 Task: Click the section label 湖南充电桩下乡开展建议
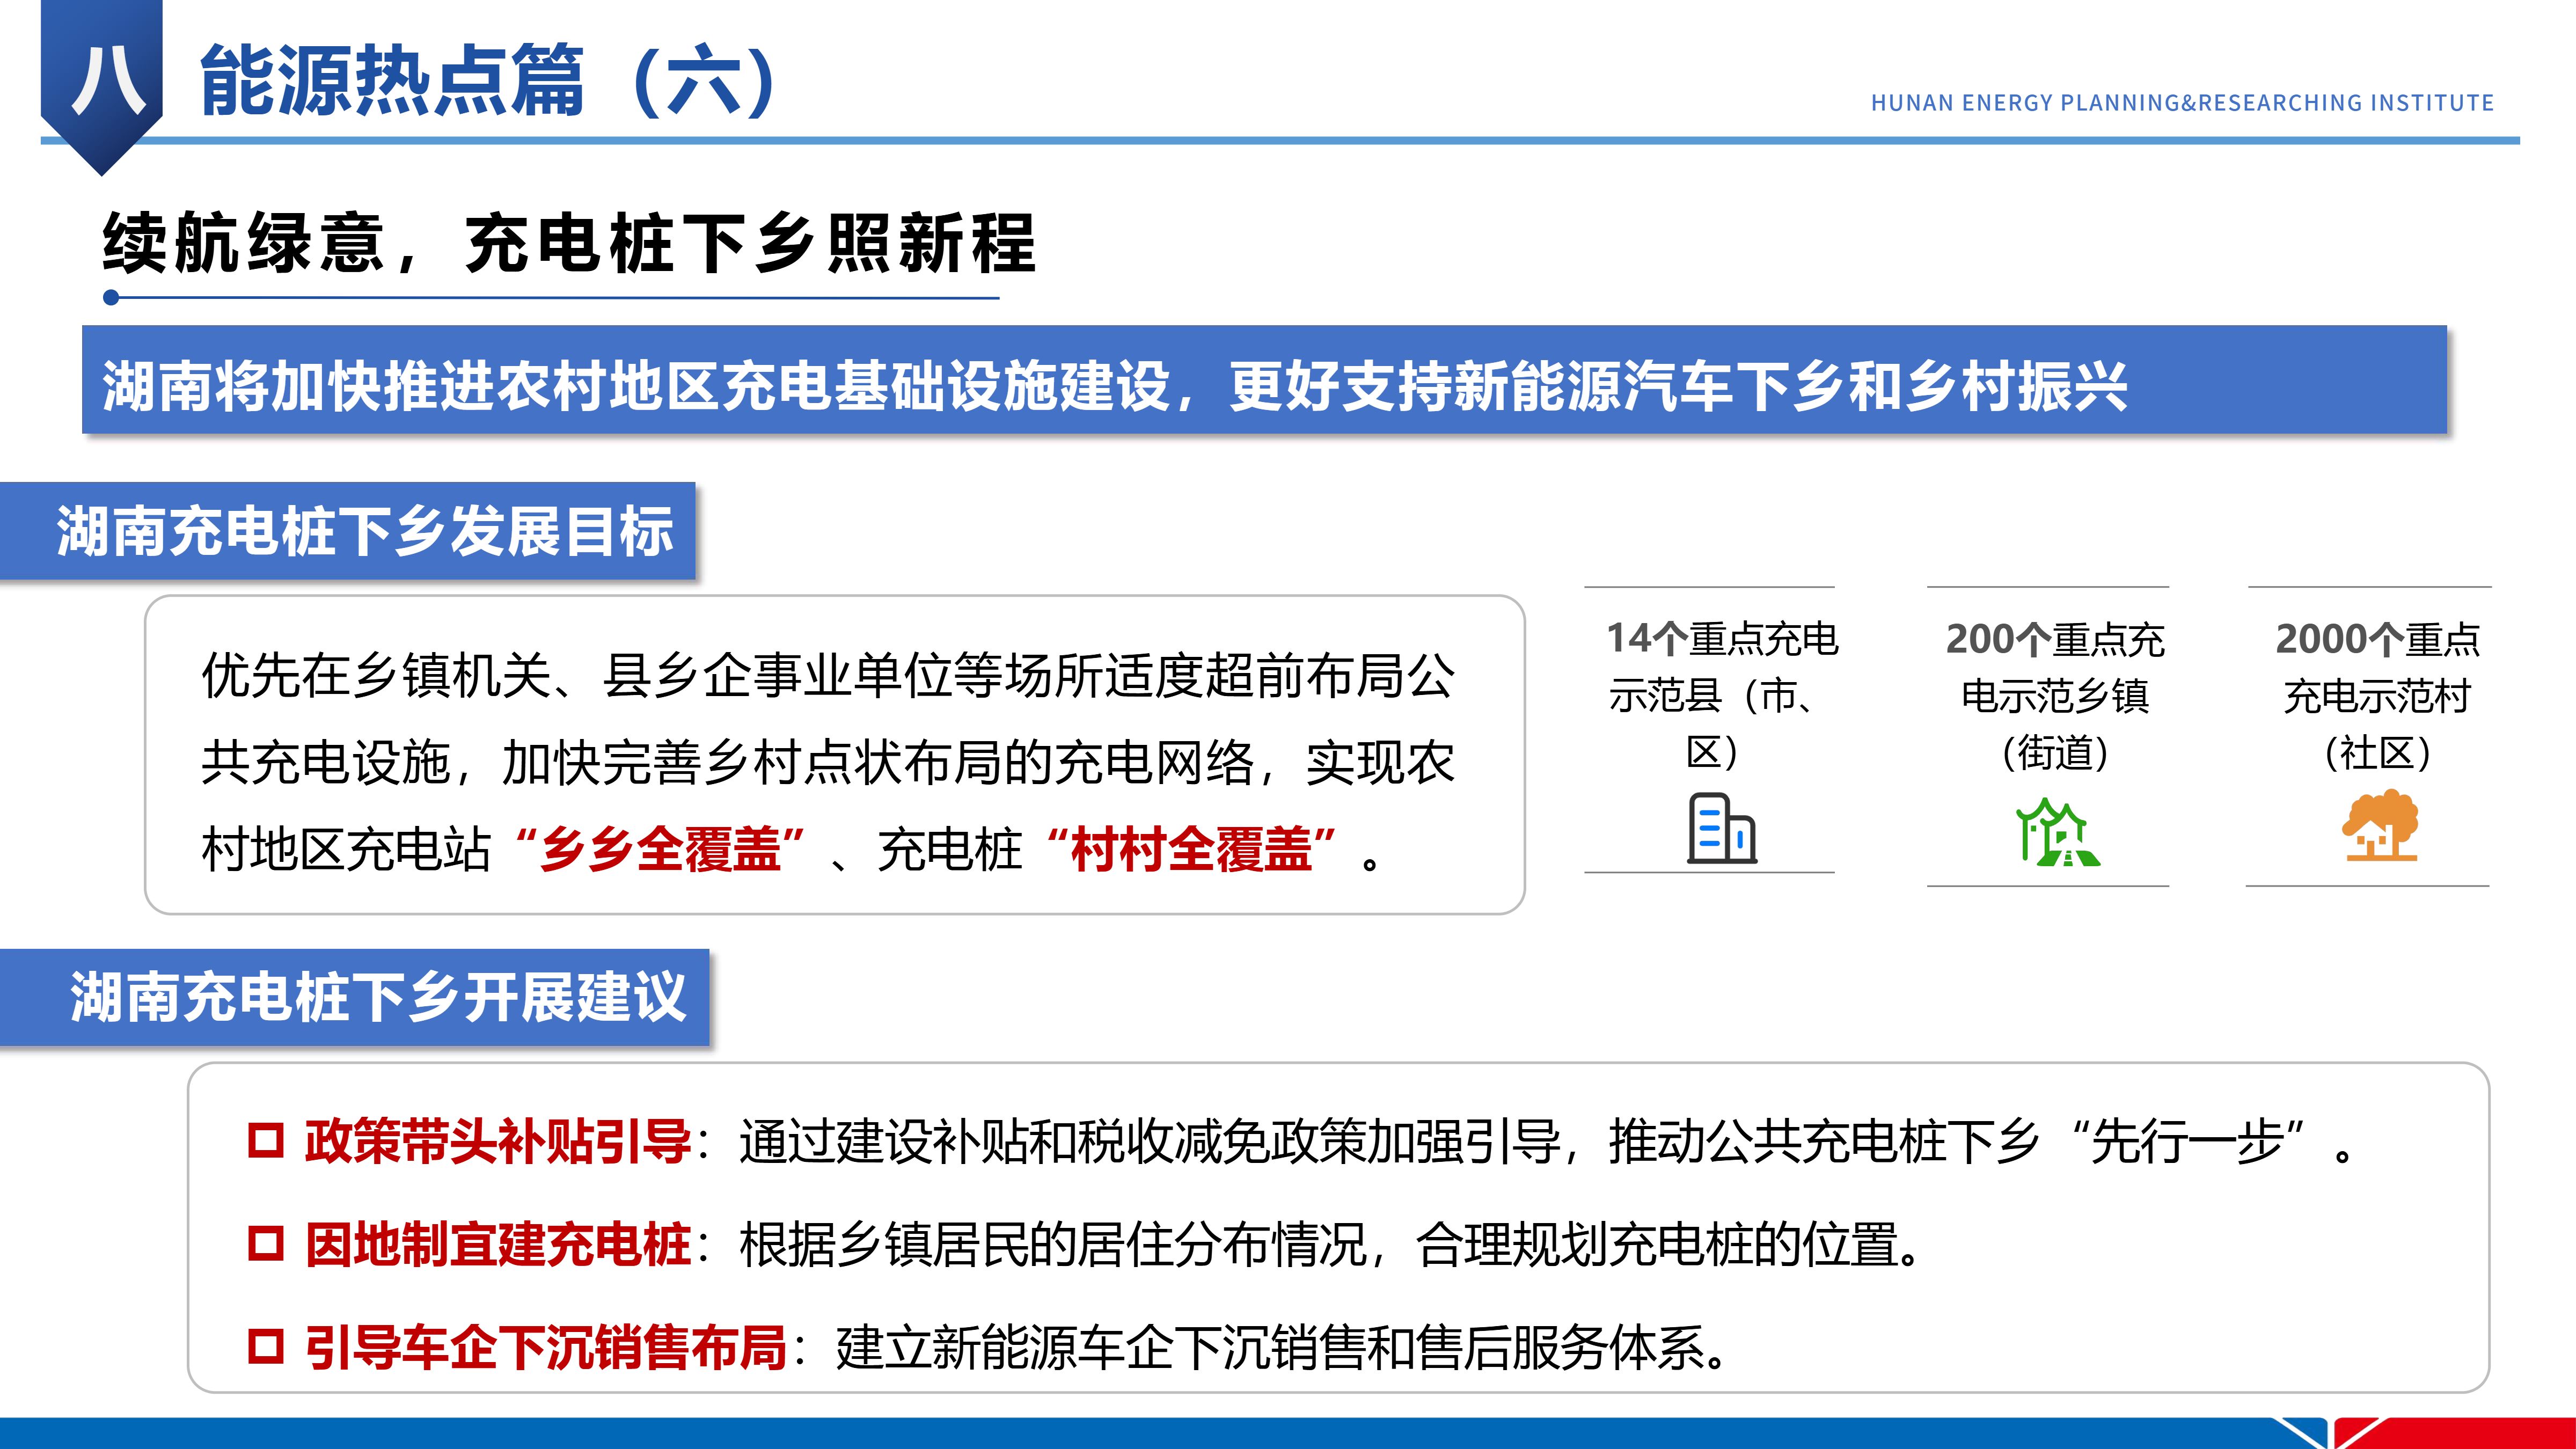355,998
